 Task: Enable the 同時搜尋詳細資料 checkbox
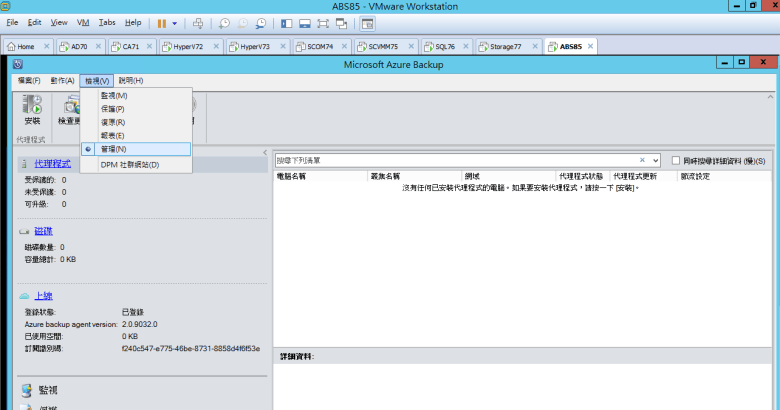(677, 160)
